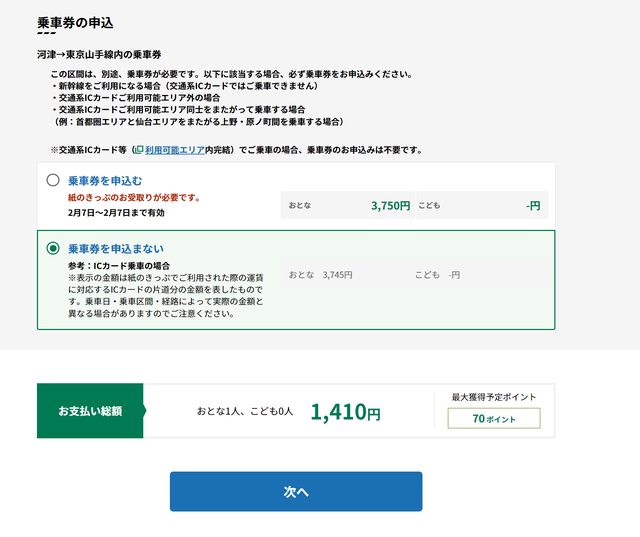The height and width of the screenshot is (537, 640).
Task: Click the external-link icon beside 利用可能エリア
Action: [138, 149]
